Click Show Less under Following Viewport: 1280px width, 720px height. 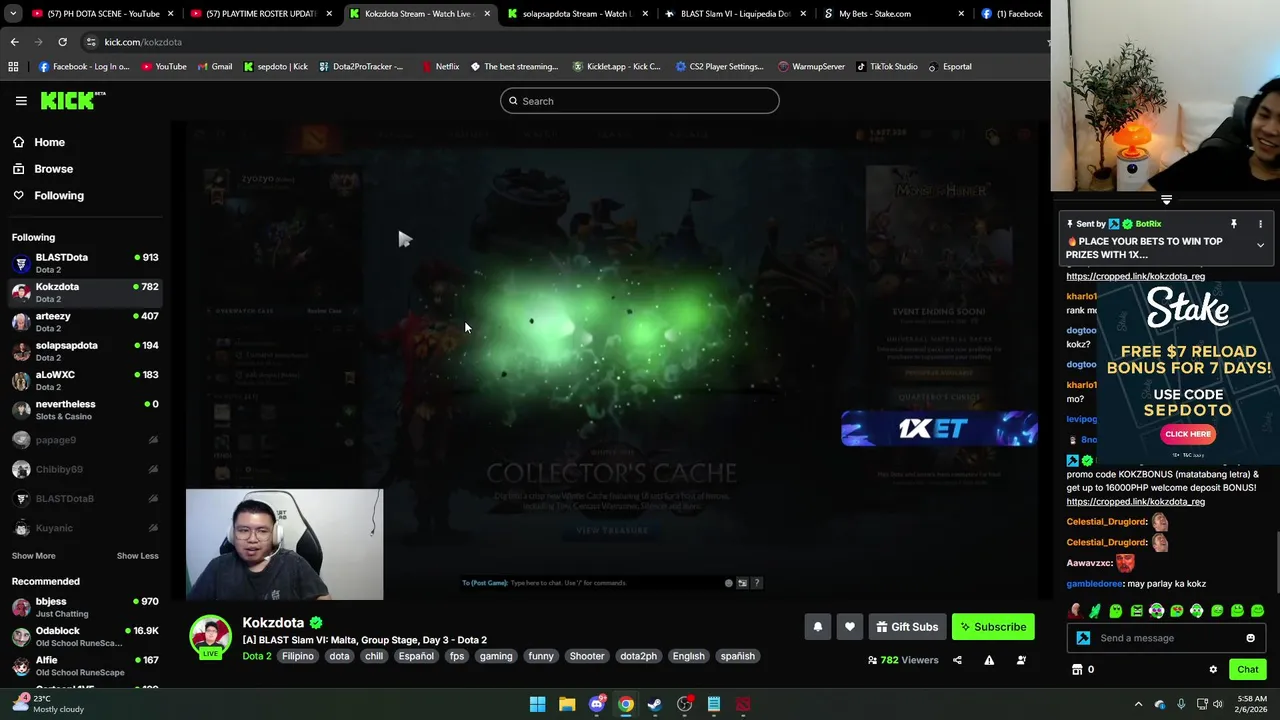pos(137,556)
